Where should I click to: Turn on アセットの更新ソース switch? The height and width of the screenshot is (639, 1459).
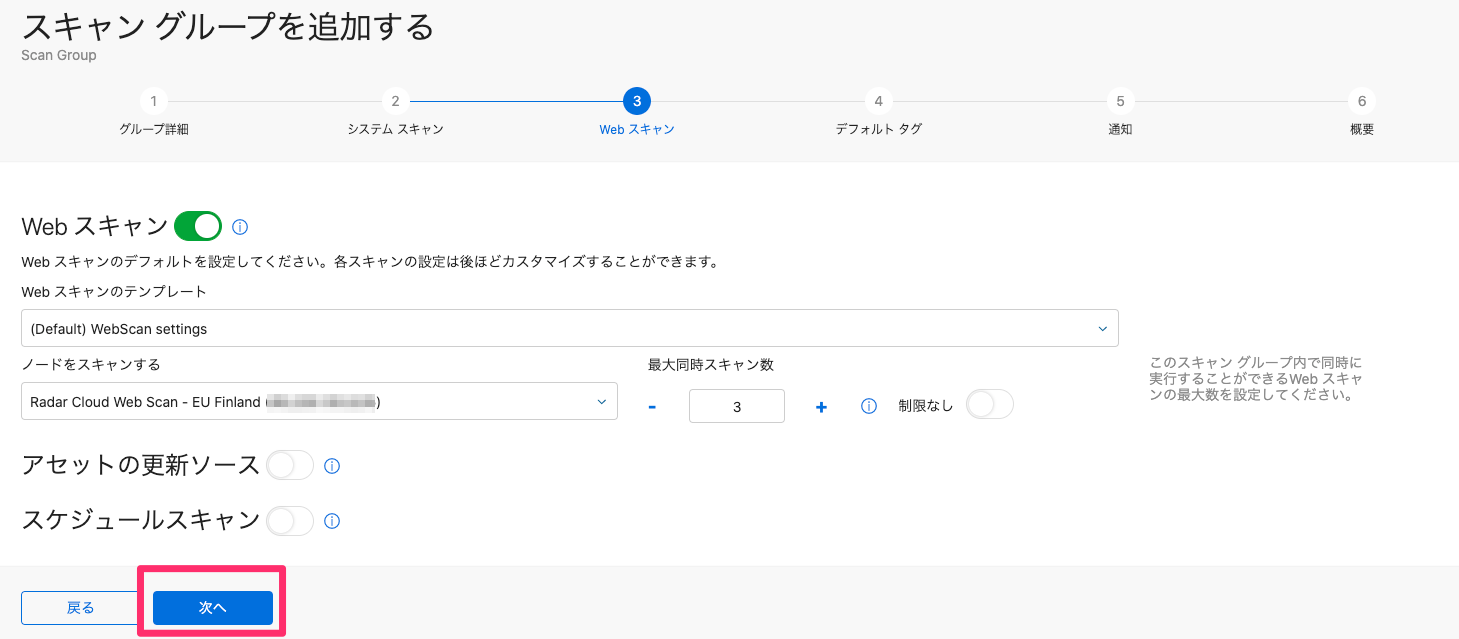click(289, 465)
